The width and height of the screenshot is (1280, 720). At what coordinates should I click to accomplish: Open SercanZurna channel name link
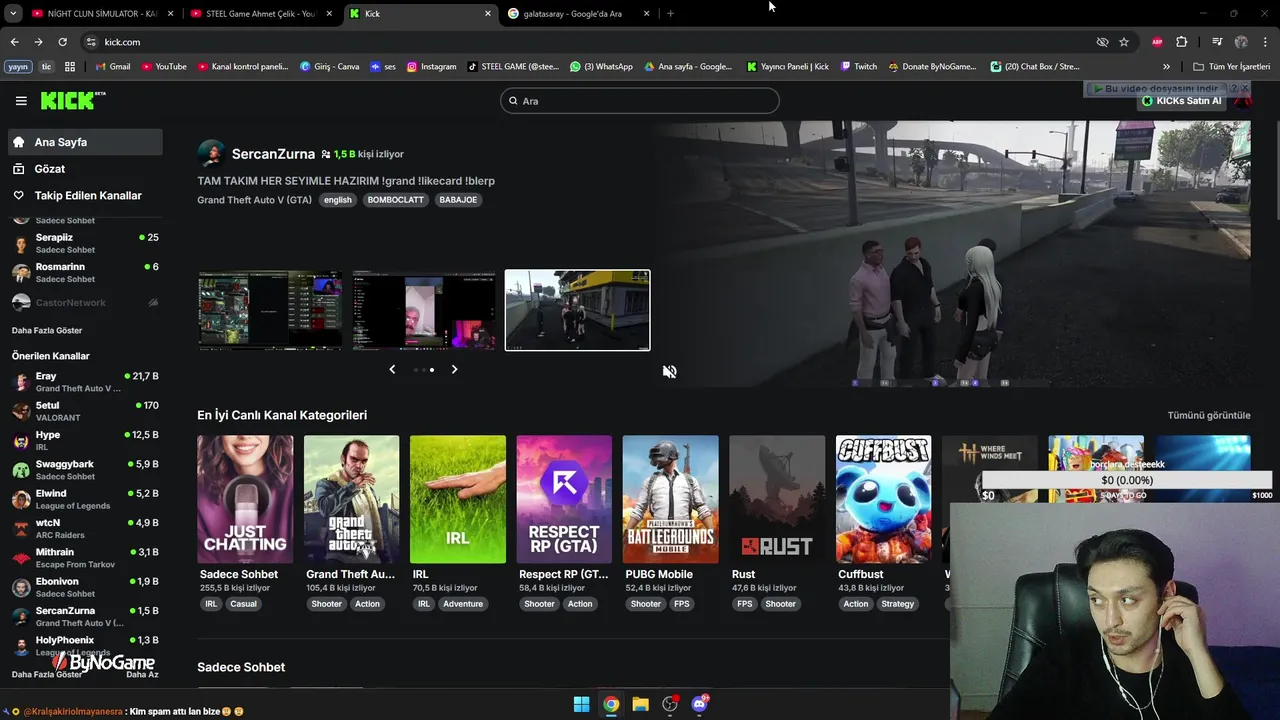point(273,154)
